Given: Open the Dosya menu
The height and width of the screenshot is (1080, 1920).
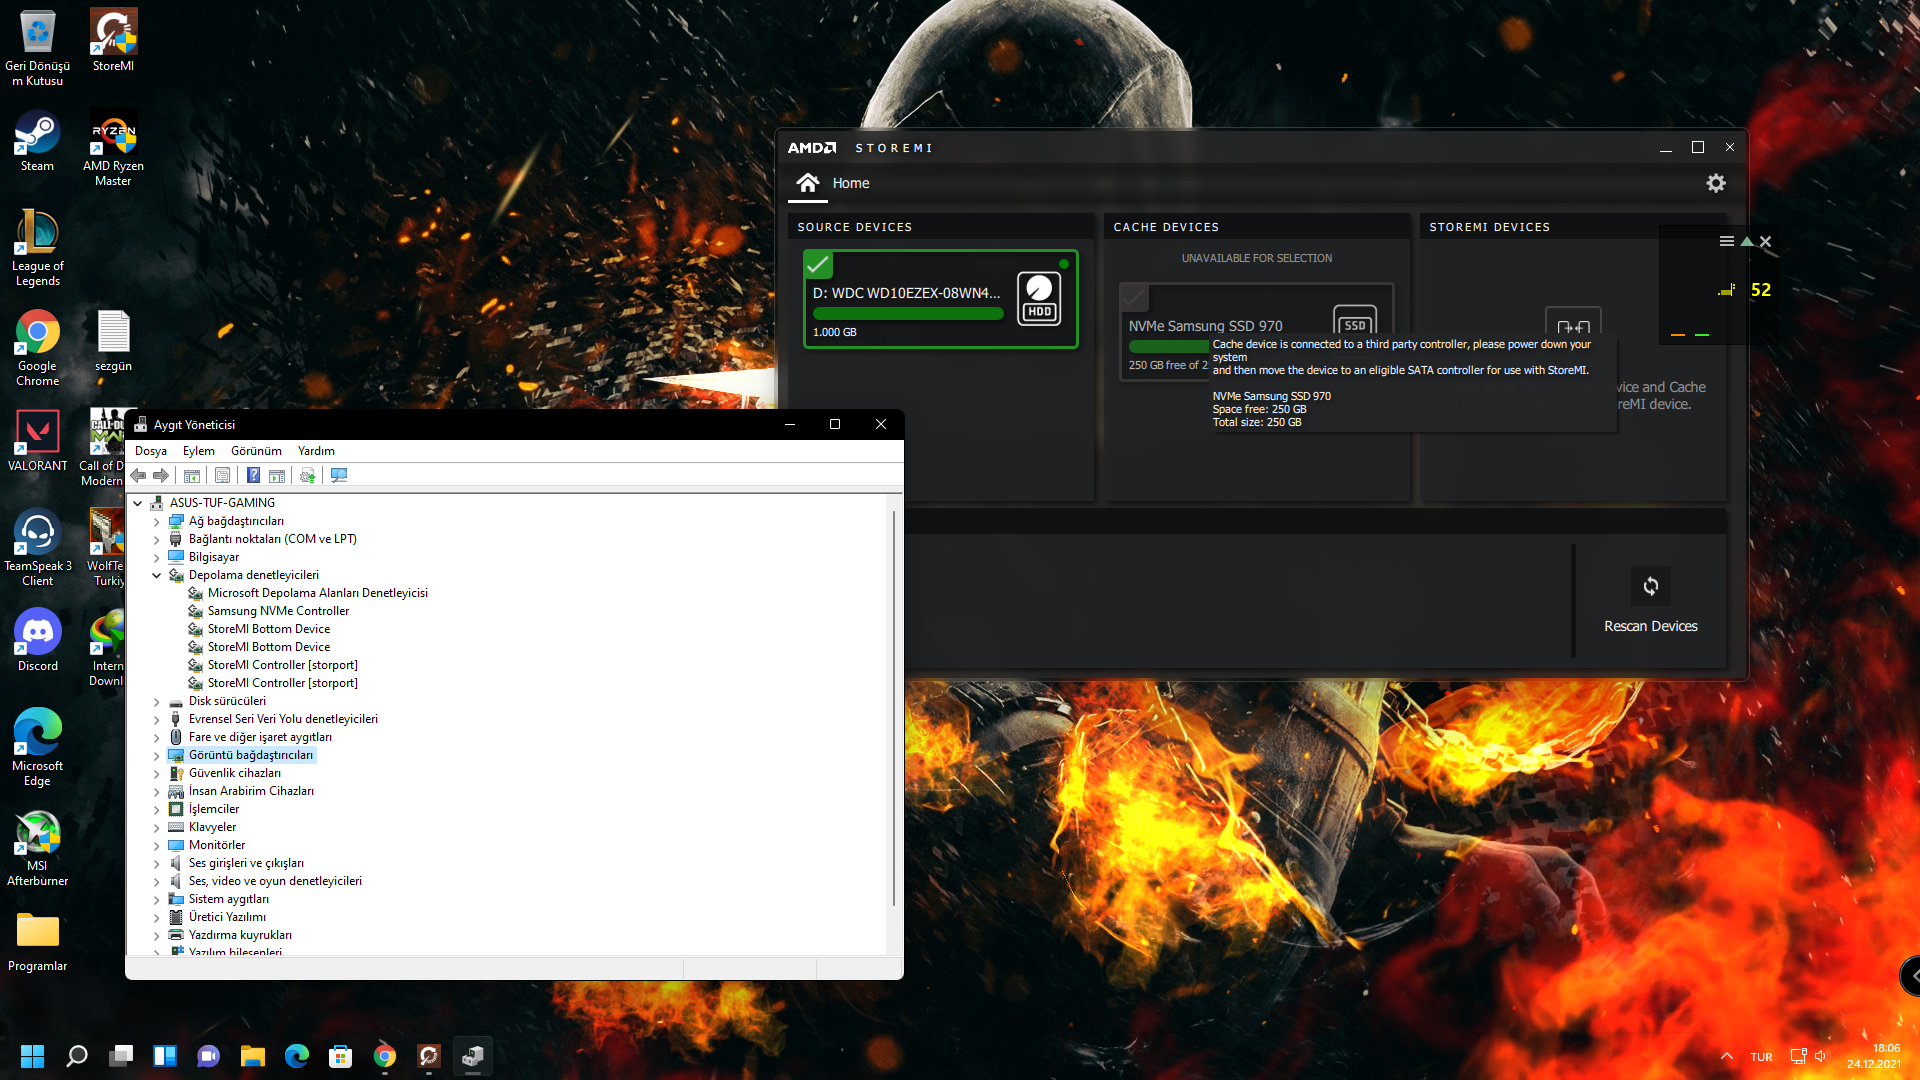Looking at the screenshot, I should 151,451.
